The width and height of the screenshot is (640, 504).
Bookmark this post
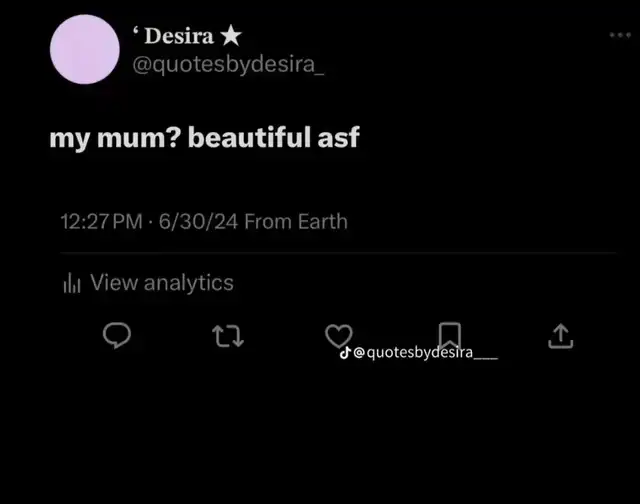[x=450, y=336]
